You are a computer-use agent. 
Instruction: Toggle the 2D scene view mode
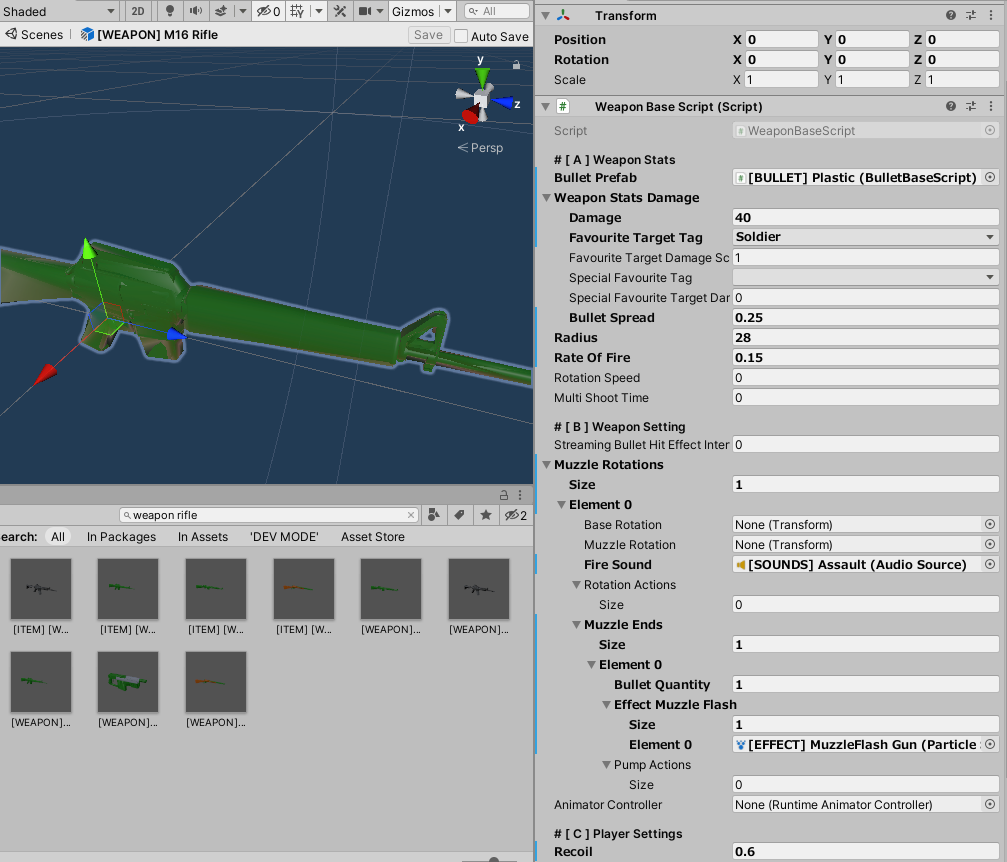pyautogui.click(x=138, y=11)
